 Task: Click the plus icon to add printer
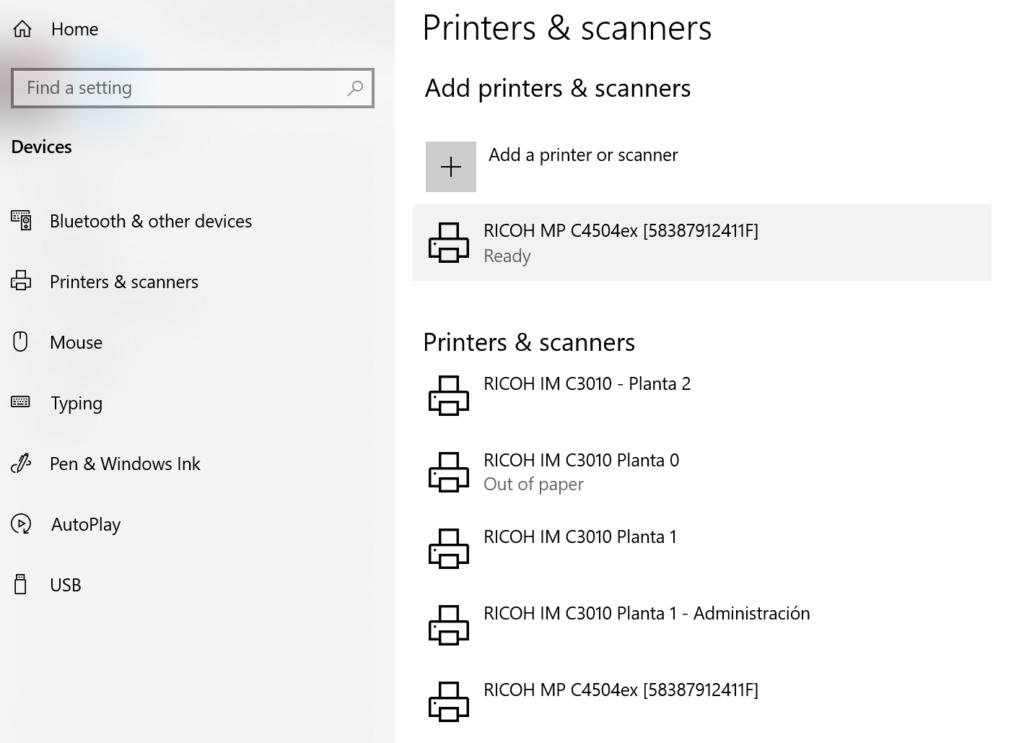(451, 166)
